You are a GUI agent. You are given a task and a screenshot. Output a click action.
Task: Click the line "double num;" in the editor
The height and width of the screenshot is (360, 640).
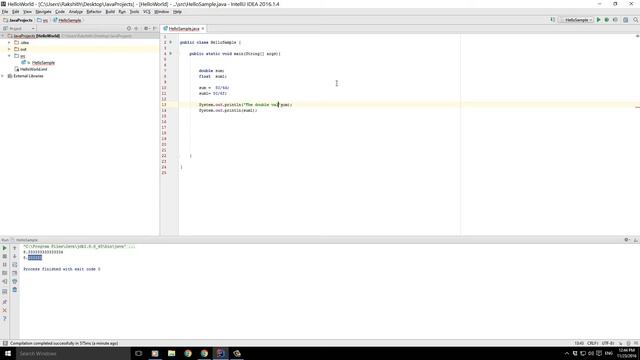[x=211, y=71]
